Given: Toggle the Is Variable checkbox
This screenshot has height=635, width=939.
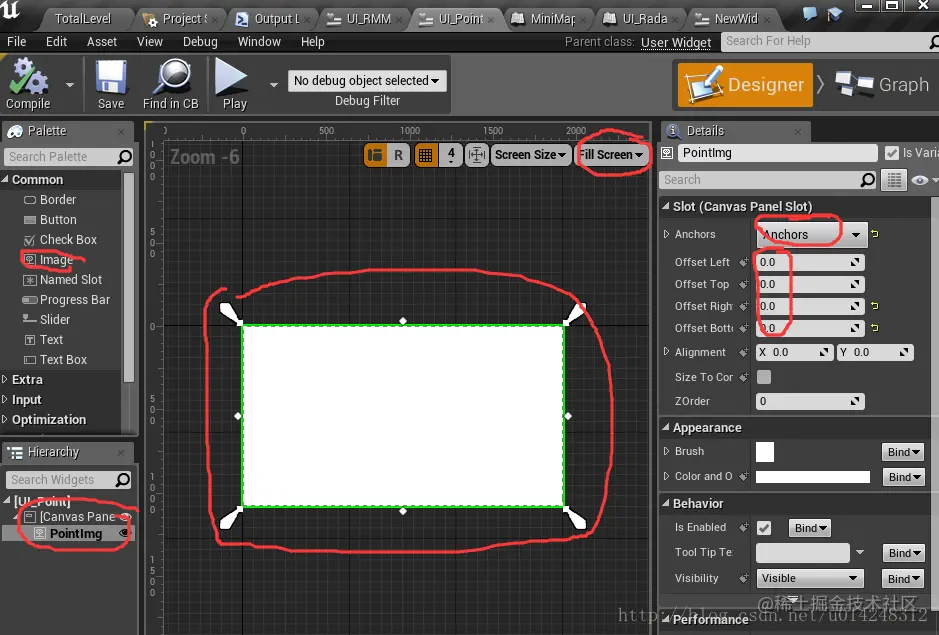Looking at the screenshot, I should (x=892, y=153).
